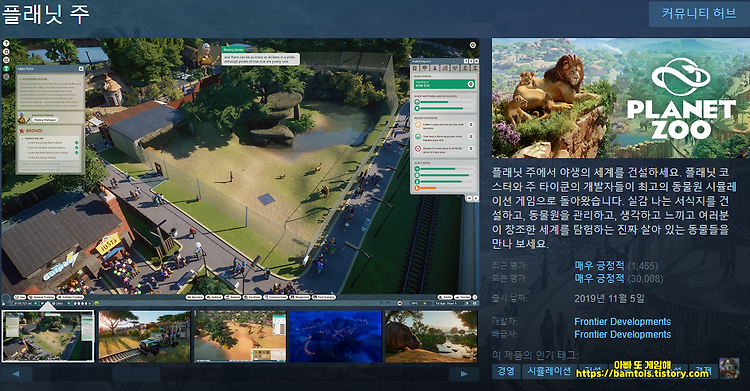Click the left arrow of the thumbnail strip

point(16,374)
